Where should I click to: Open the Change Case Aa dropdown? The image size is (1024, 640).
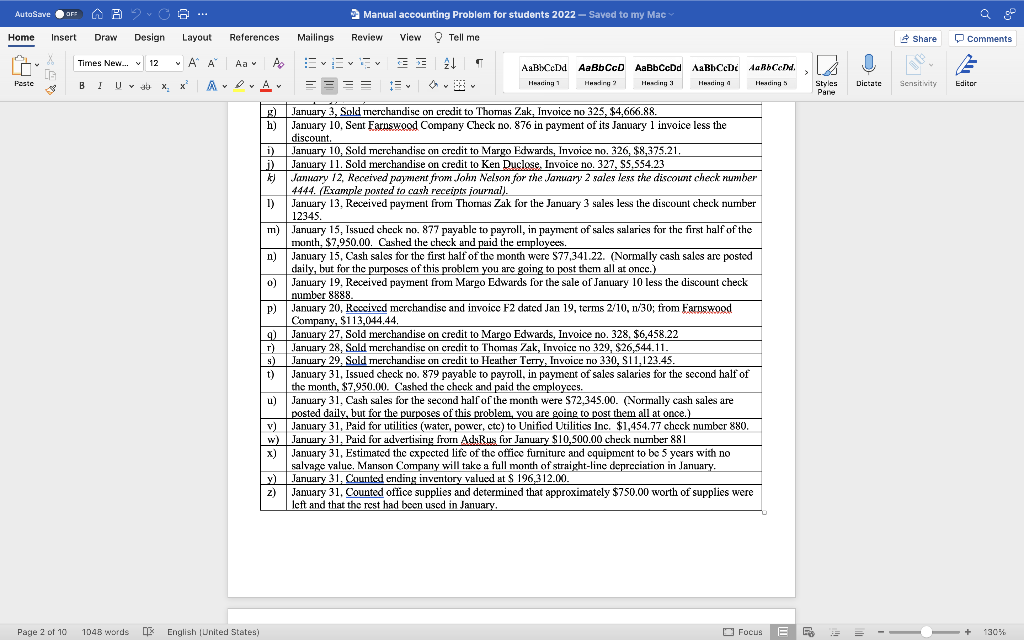click(x=246, y=63)
